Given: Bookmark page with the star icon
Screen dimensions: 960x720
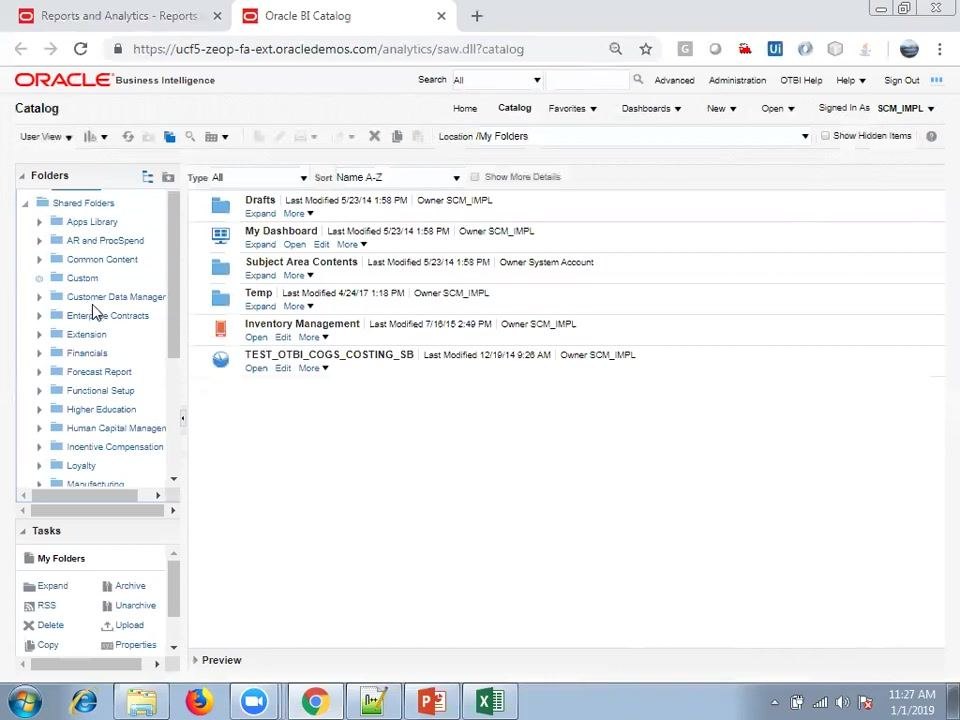Looking at the screenshot, I should click(x=645, y=49).
